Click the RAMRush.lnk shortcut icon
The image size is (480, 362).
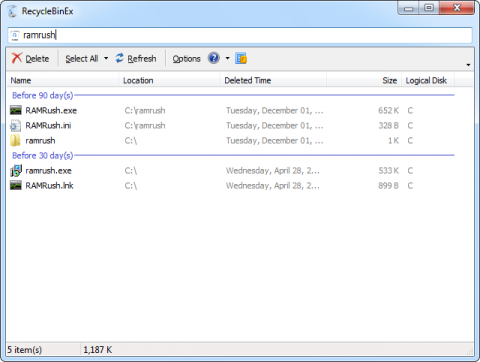pos(16,185)
